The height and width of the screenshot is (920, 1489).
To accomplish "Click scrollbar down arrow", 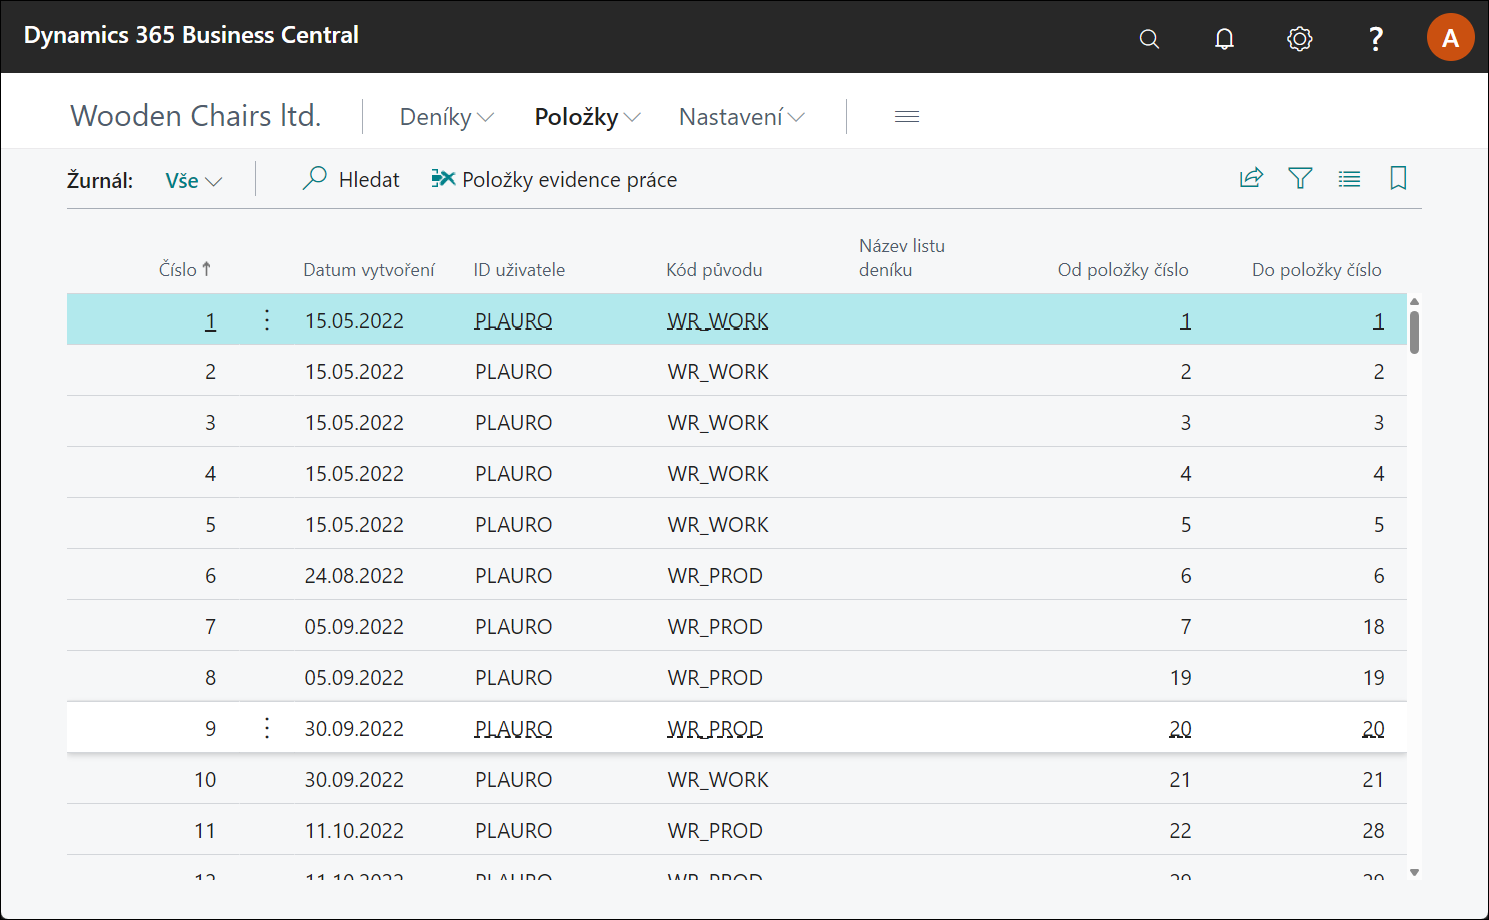I will pos(1414,872).
